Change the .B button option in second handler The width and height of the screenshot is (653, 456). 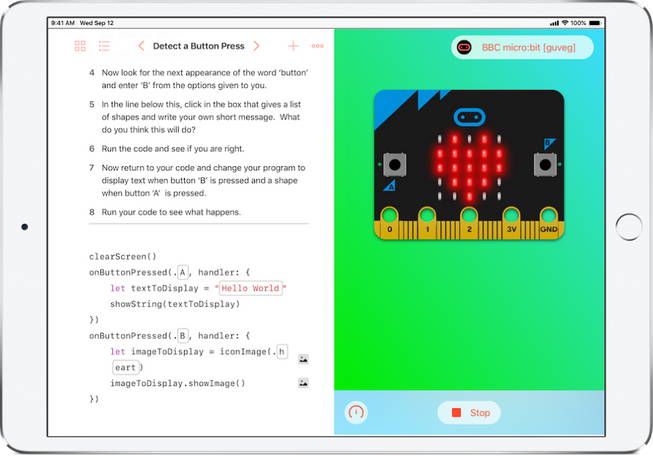(182, 336)
